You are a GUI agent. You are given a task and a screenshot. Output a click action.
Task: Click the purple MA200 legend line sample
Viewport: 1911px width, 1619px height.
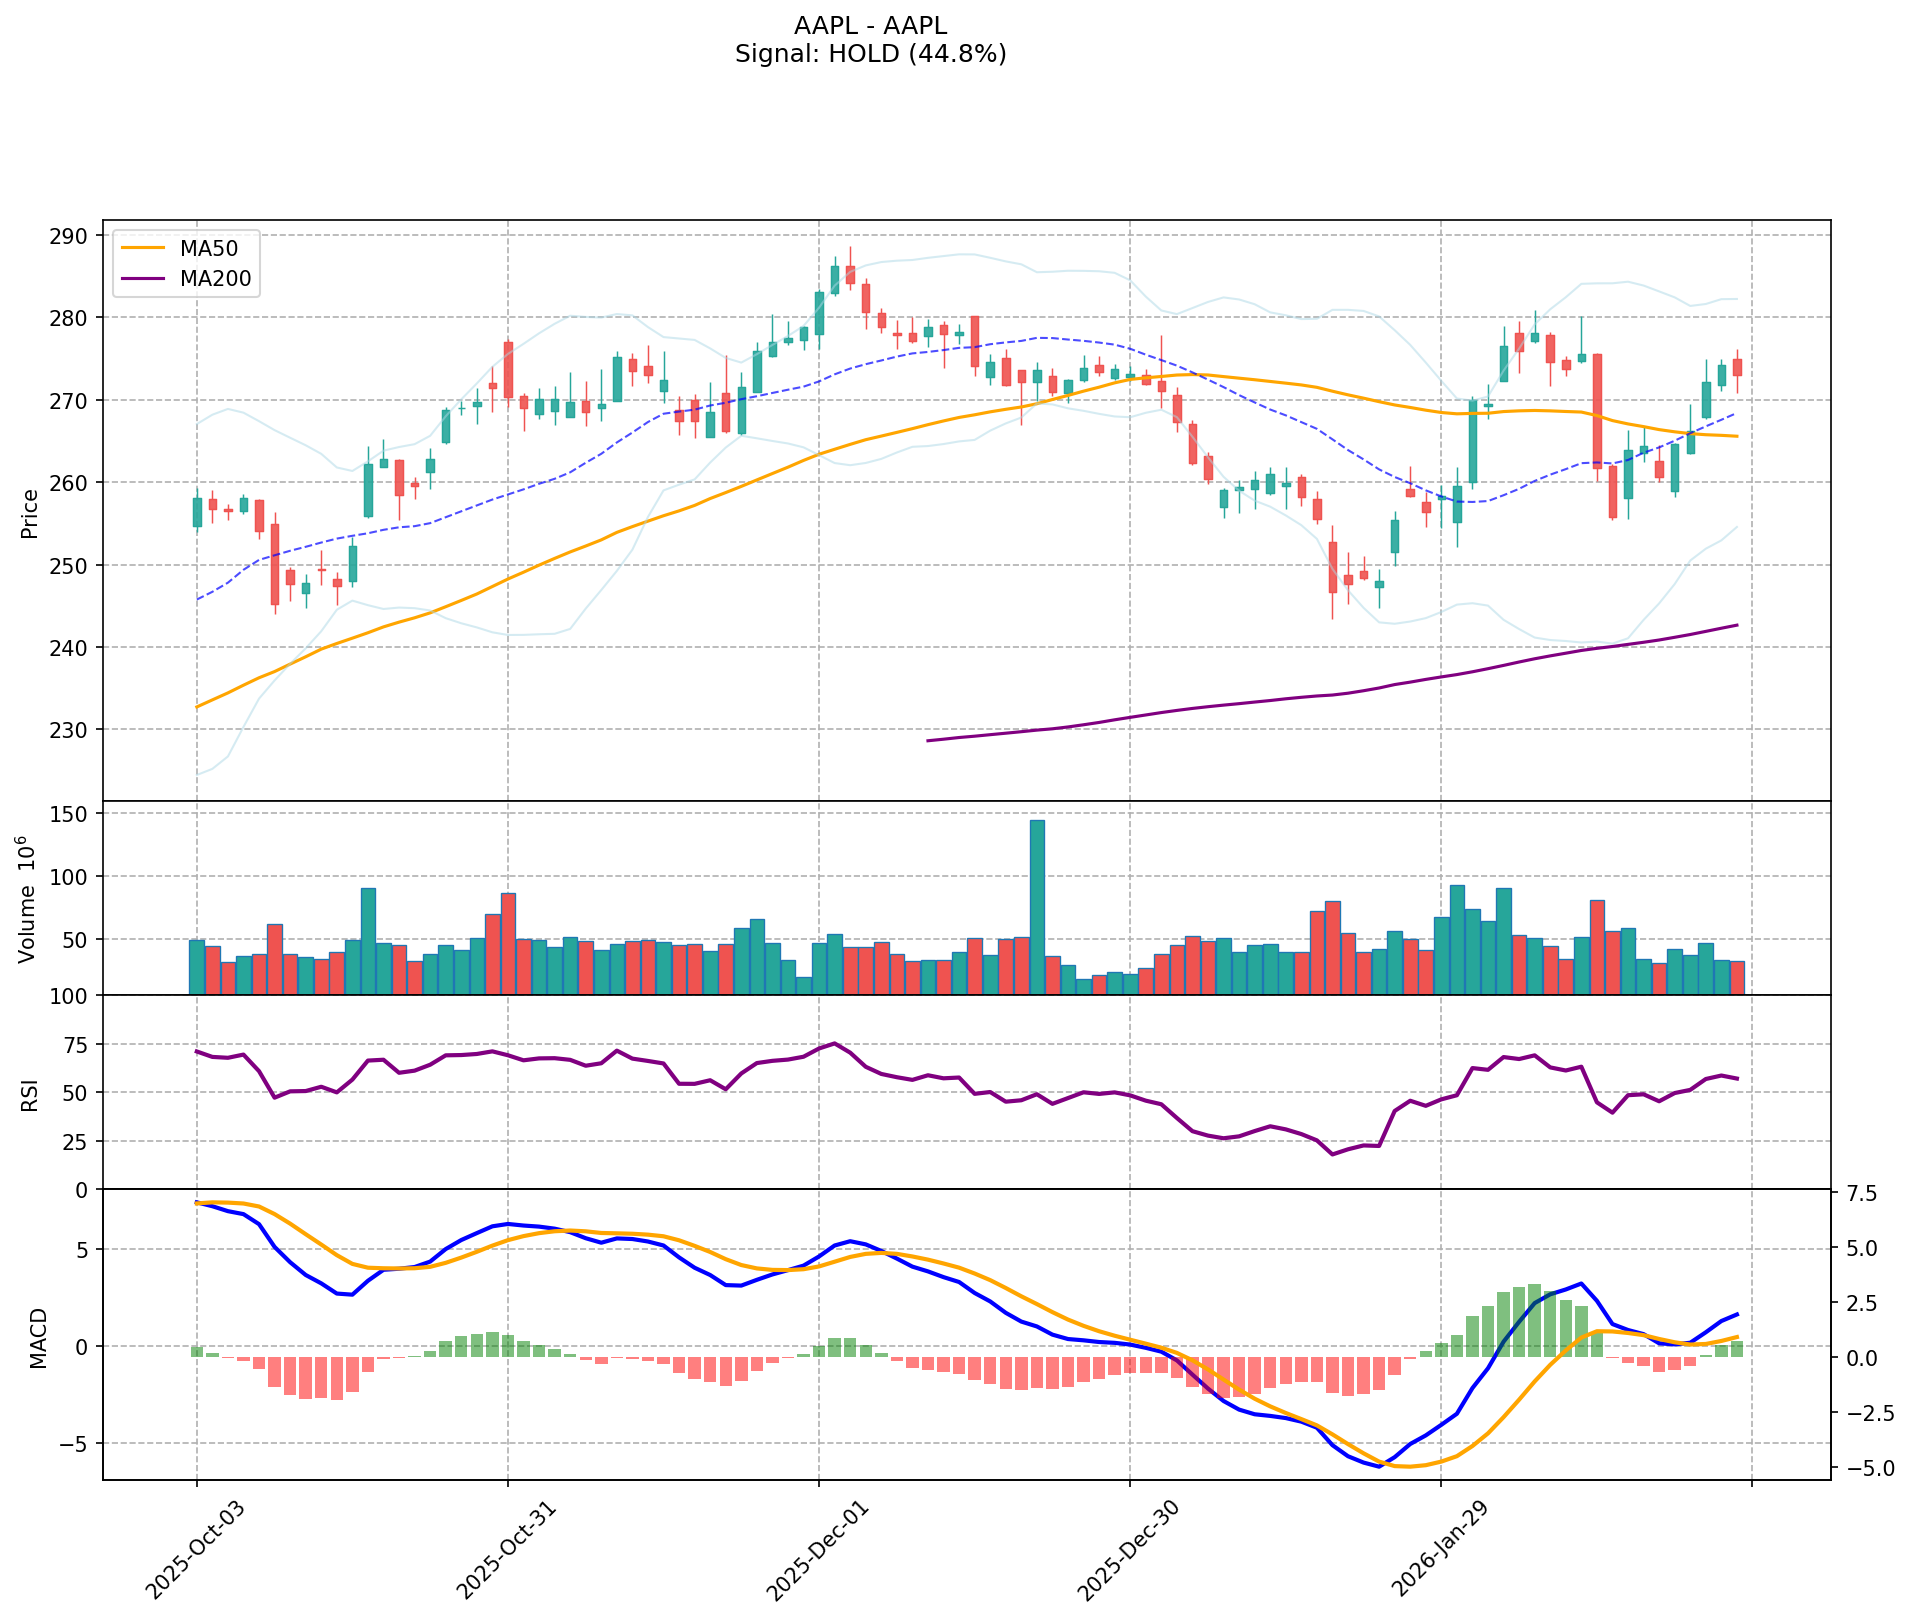pyautogui.click(x=144, y=279)
